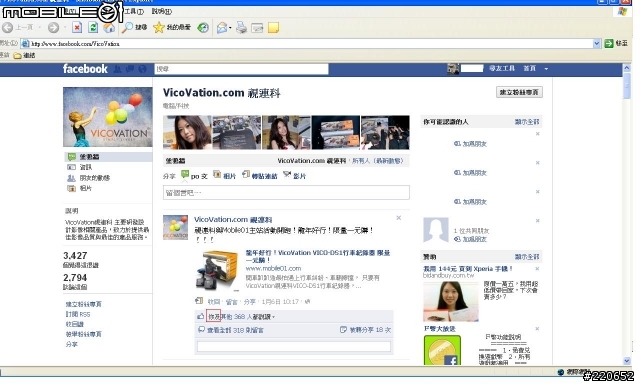Go to browser Home page icon
The width and height of the screenshot is (640, 384).
tap(109, 28)
